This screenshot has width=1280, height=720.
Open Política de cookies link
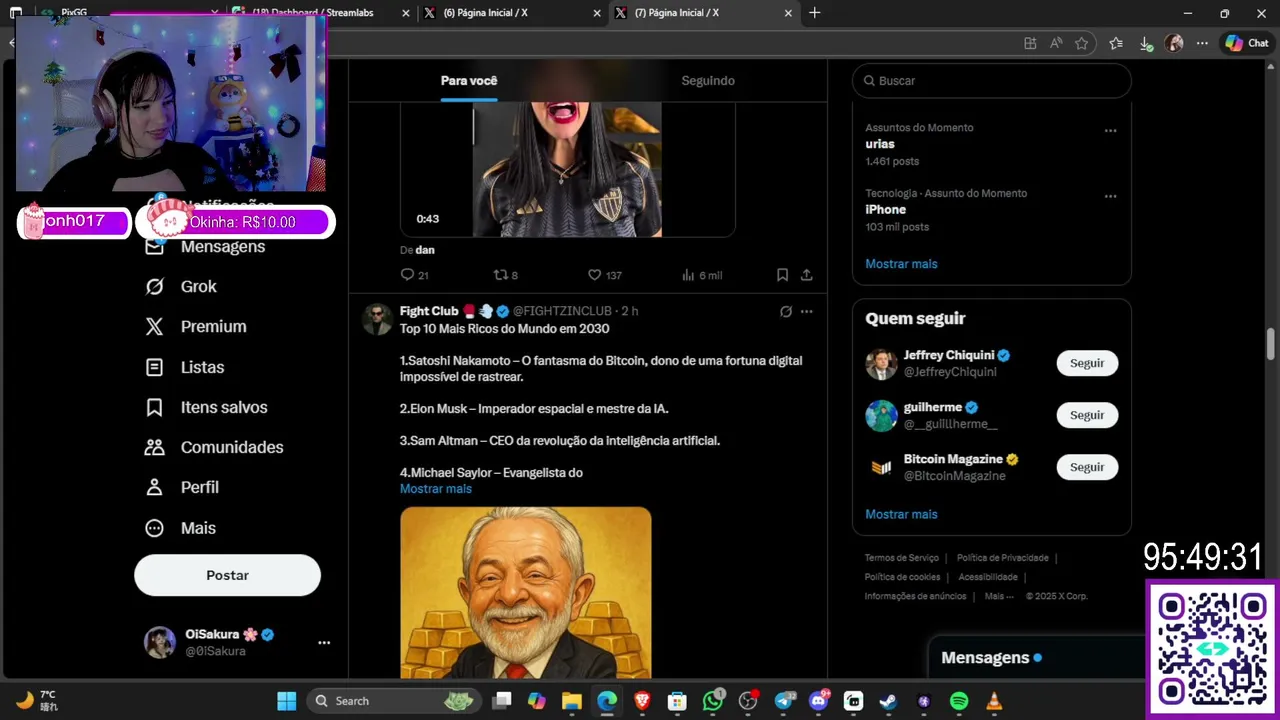pos(902,577)
